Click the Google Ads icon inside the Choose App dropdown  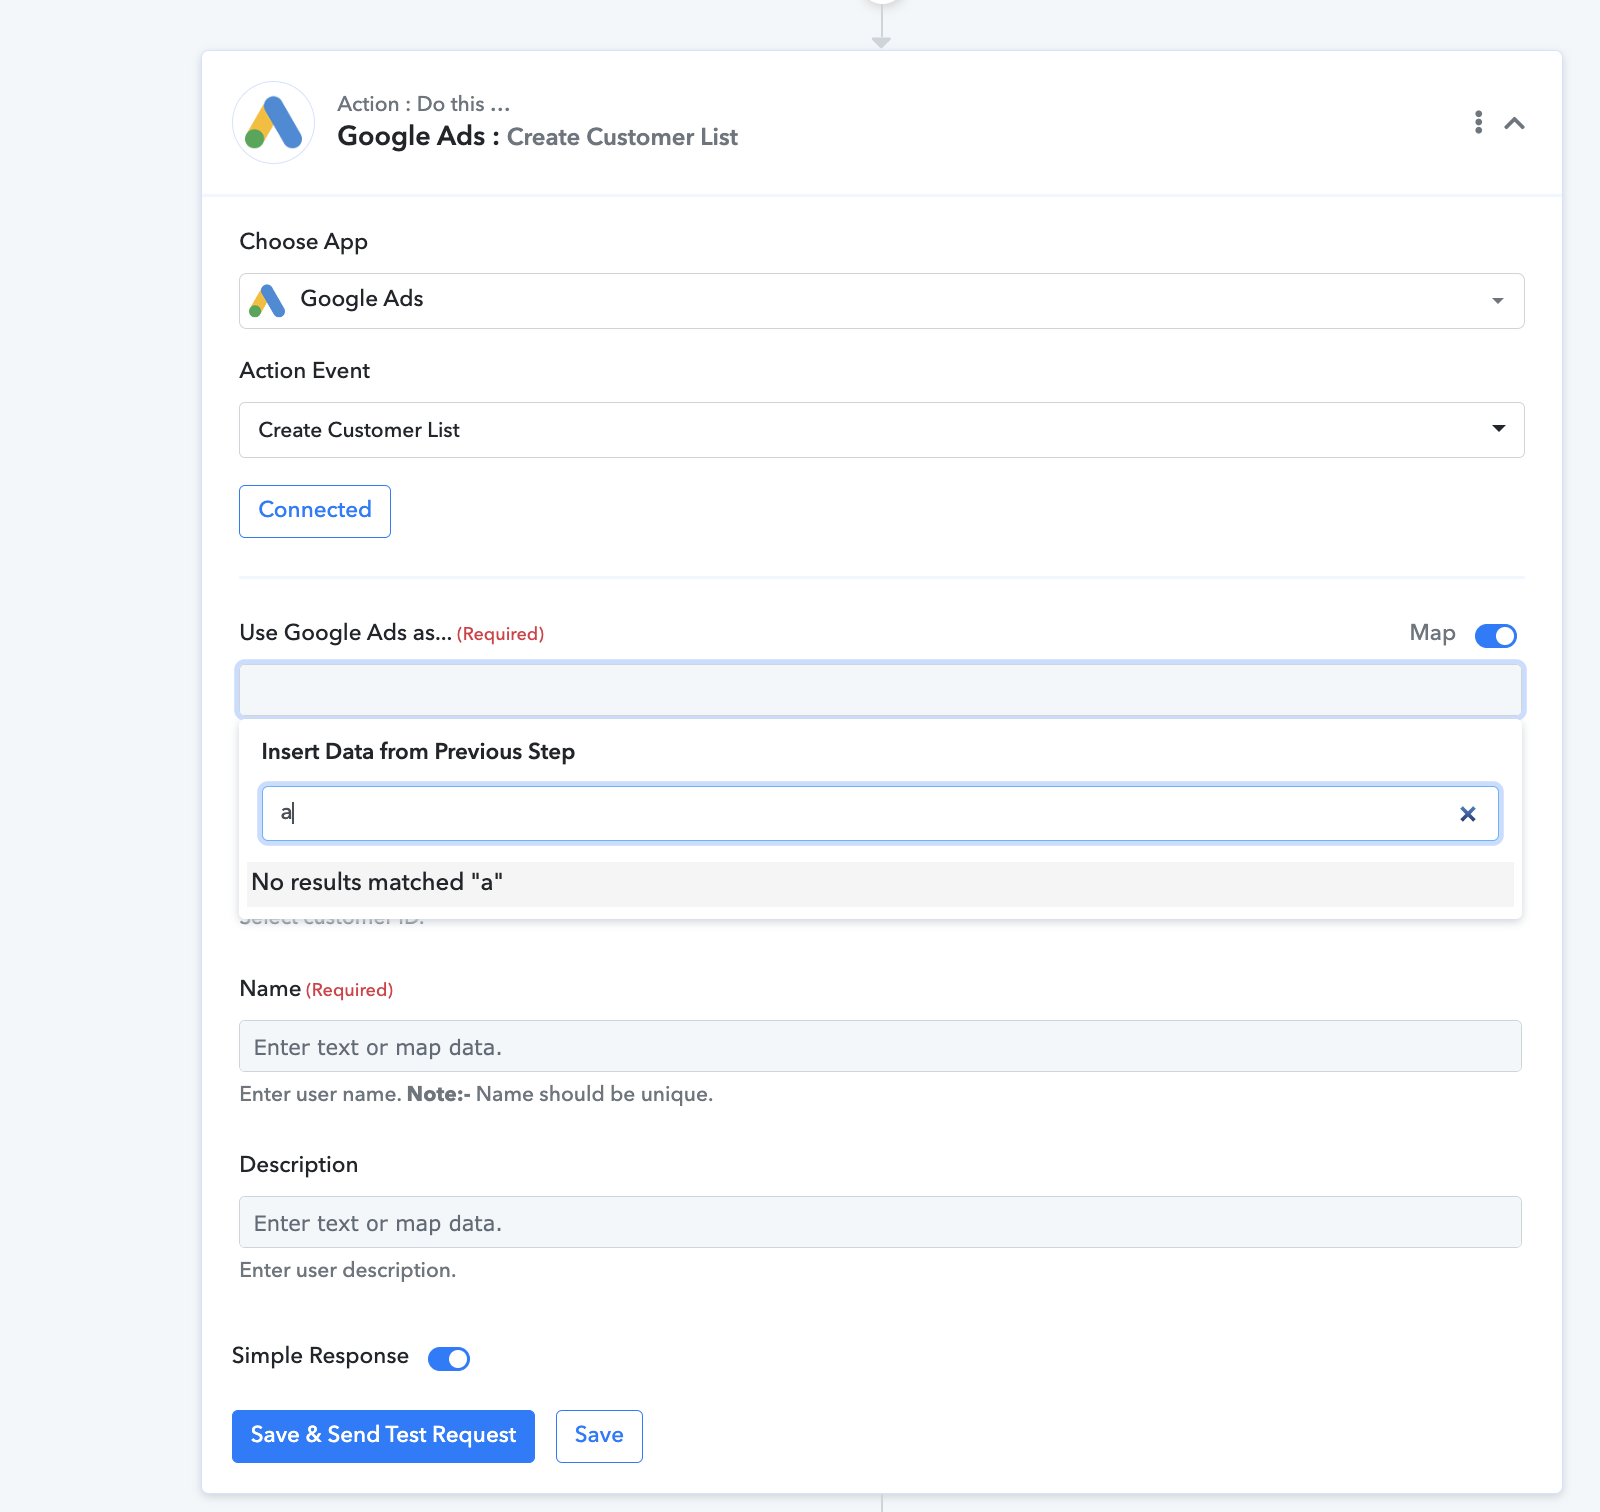click(267, 300)
